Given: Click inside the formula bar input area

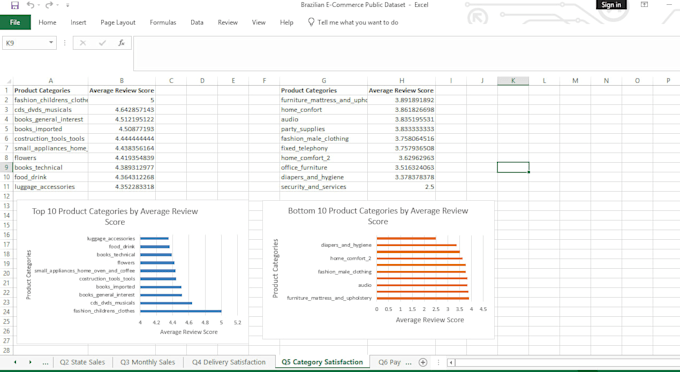Looking at the screenshot, I should pyautogui.click(x=406, y=53).
